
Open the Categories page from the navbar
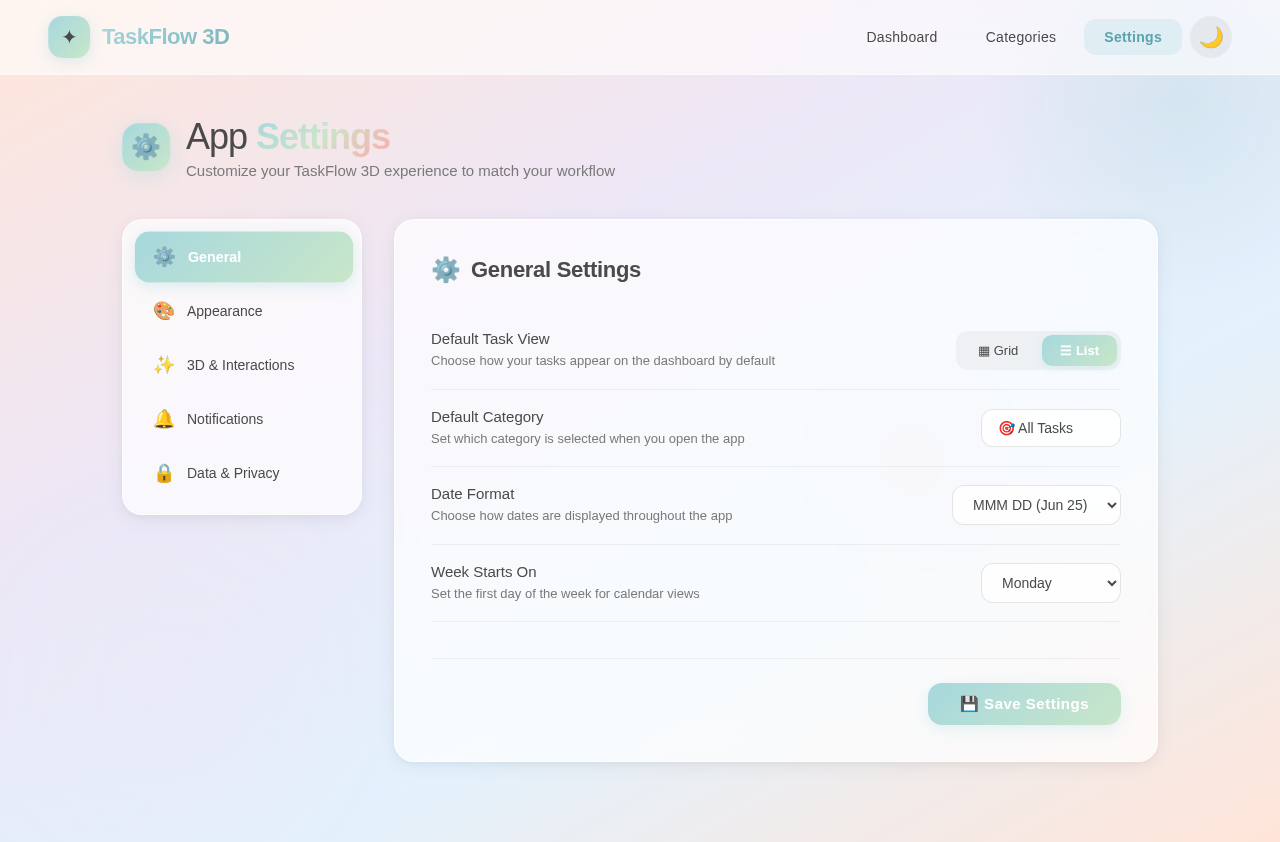[1020, 37]
